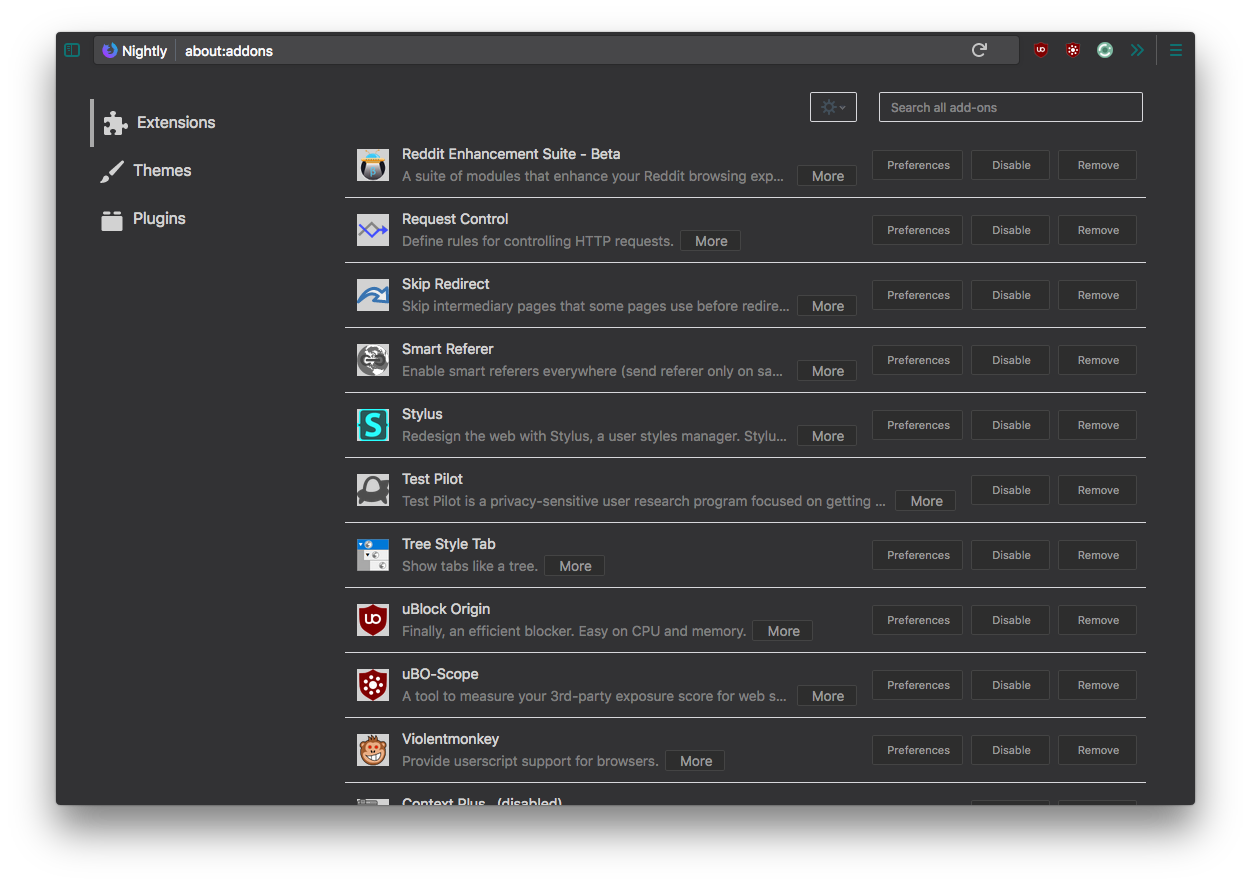
Task: Open the uBlock Origin toolbar icon
Action: (1041, 50)
